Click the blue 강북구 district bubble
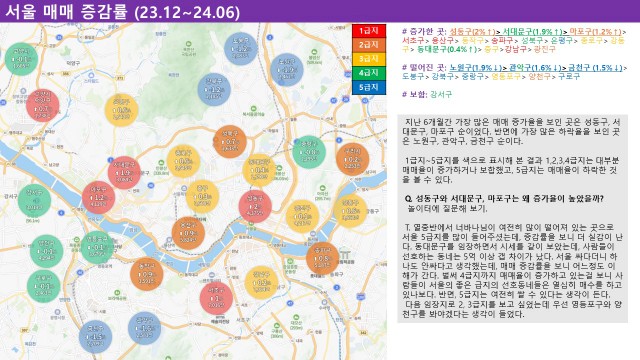The width and height of the screenshot is (640, 360). (x=214, y=90)
